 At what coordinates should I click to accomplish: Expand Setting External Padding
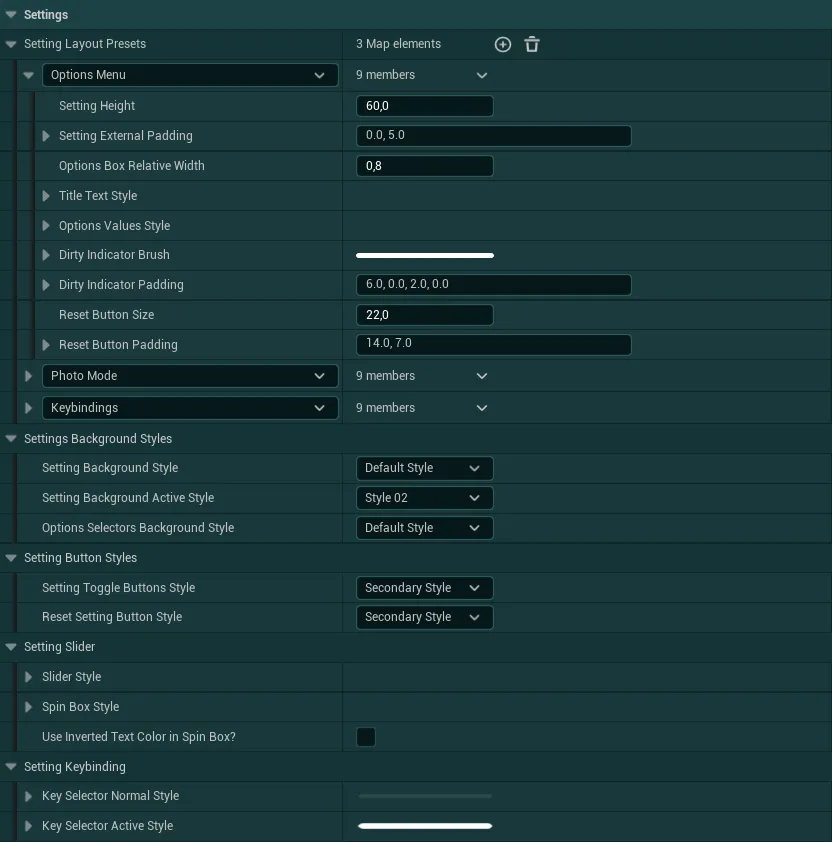coord(46,136)
